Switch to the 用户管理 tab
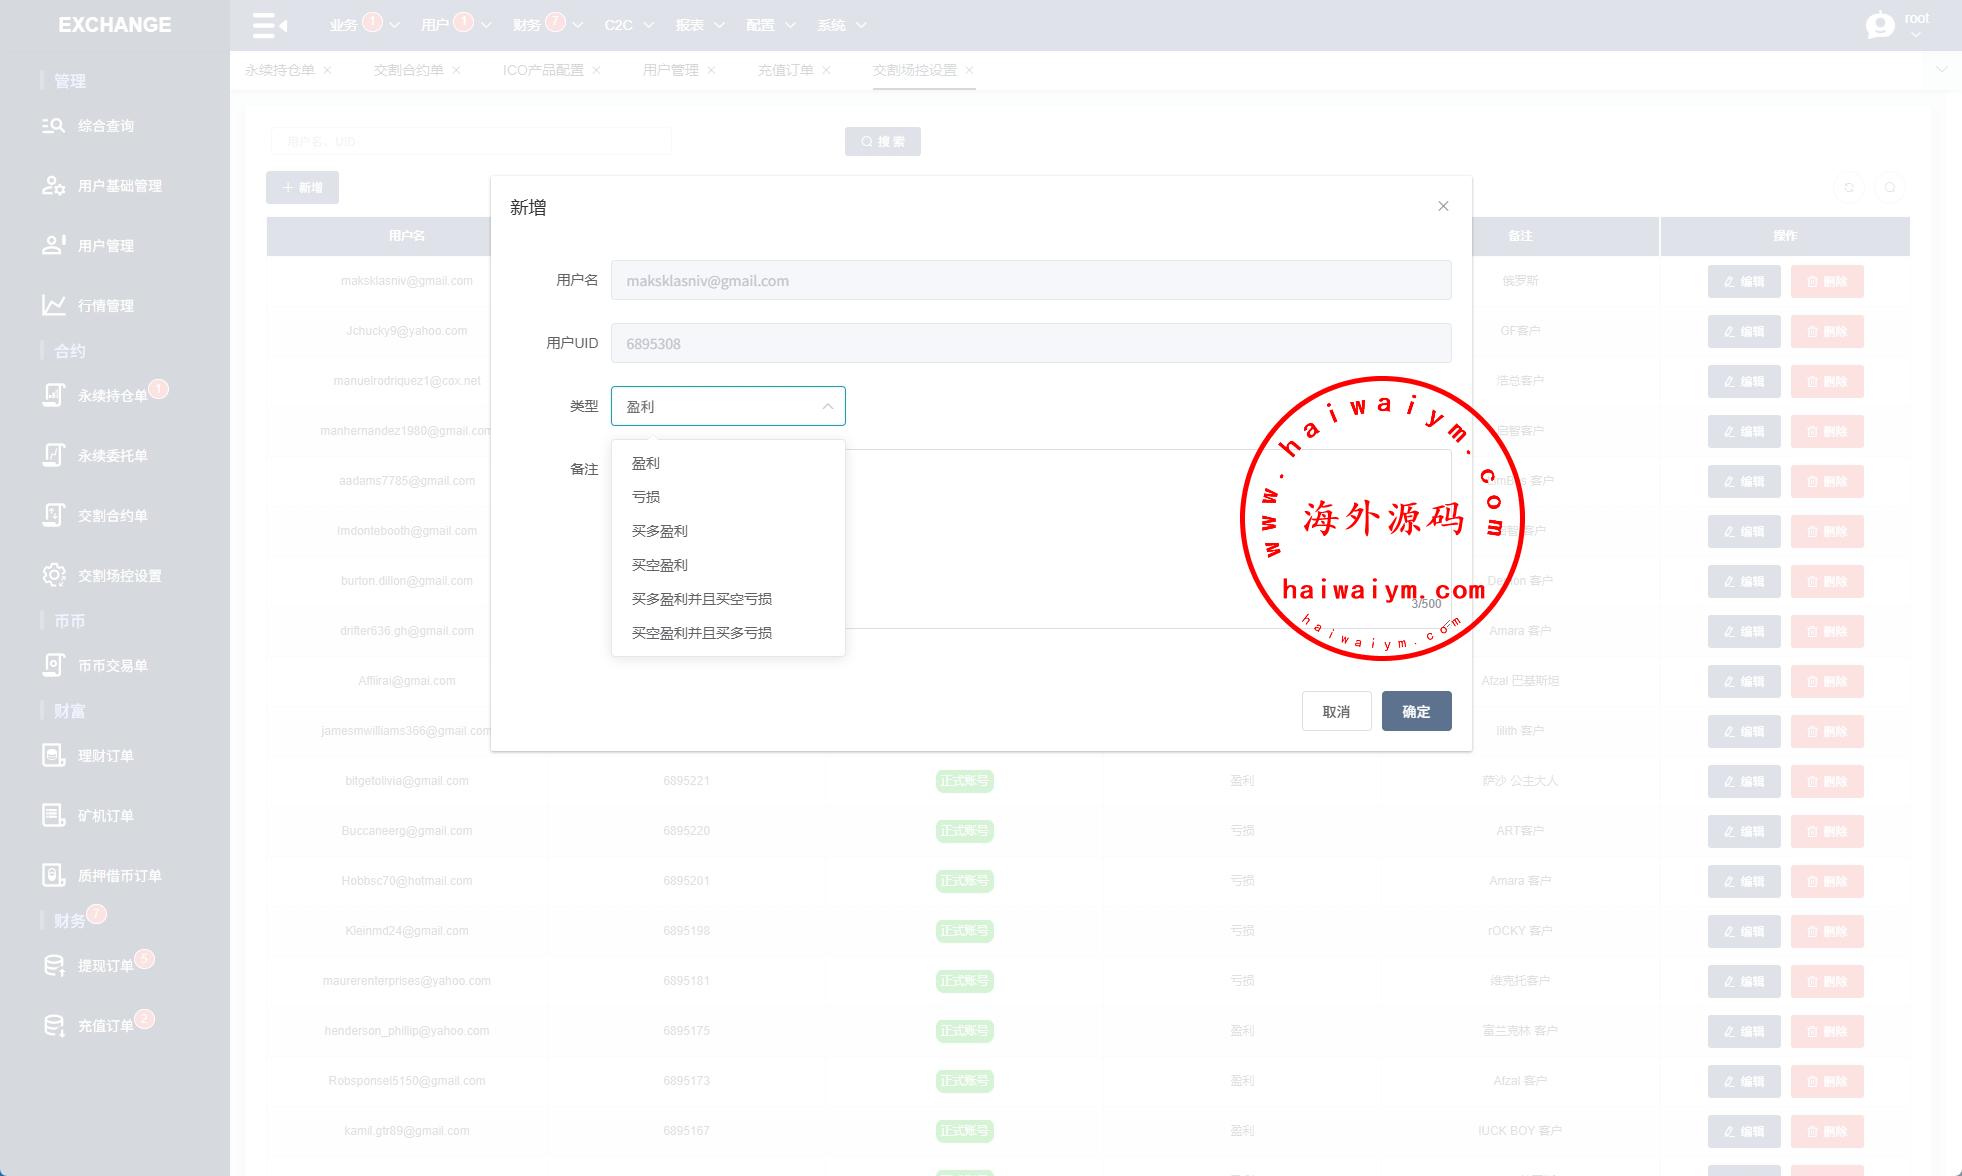This screenshot has height=1176, width=1962. [670, 70]
